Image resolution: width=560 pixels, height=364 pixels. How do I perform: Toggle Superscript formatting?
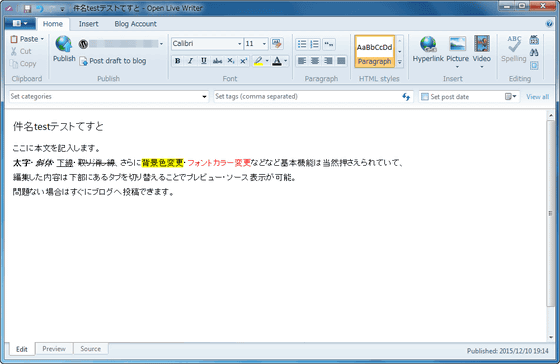pyautogui.click(x=244, y=61)
